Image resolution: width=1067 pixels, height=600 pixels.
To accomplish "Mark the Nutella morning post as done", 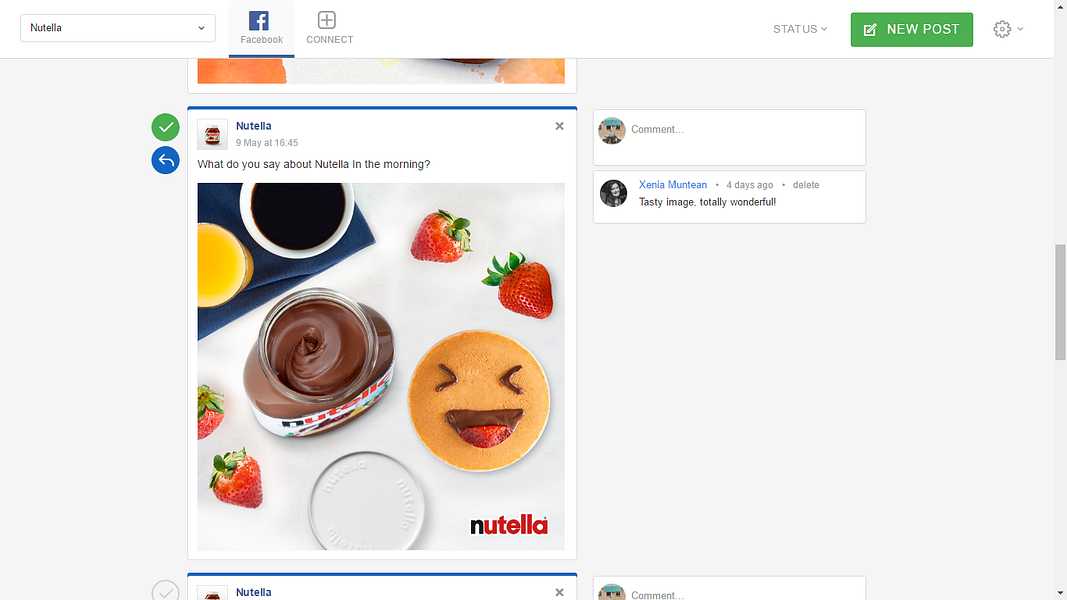I will tap(165, 127).
